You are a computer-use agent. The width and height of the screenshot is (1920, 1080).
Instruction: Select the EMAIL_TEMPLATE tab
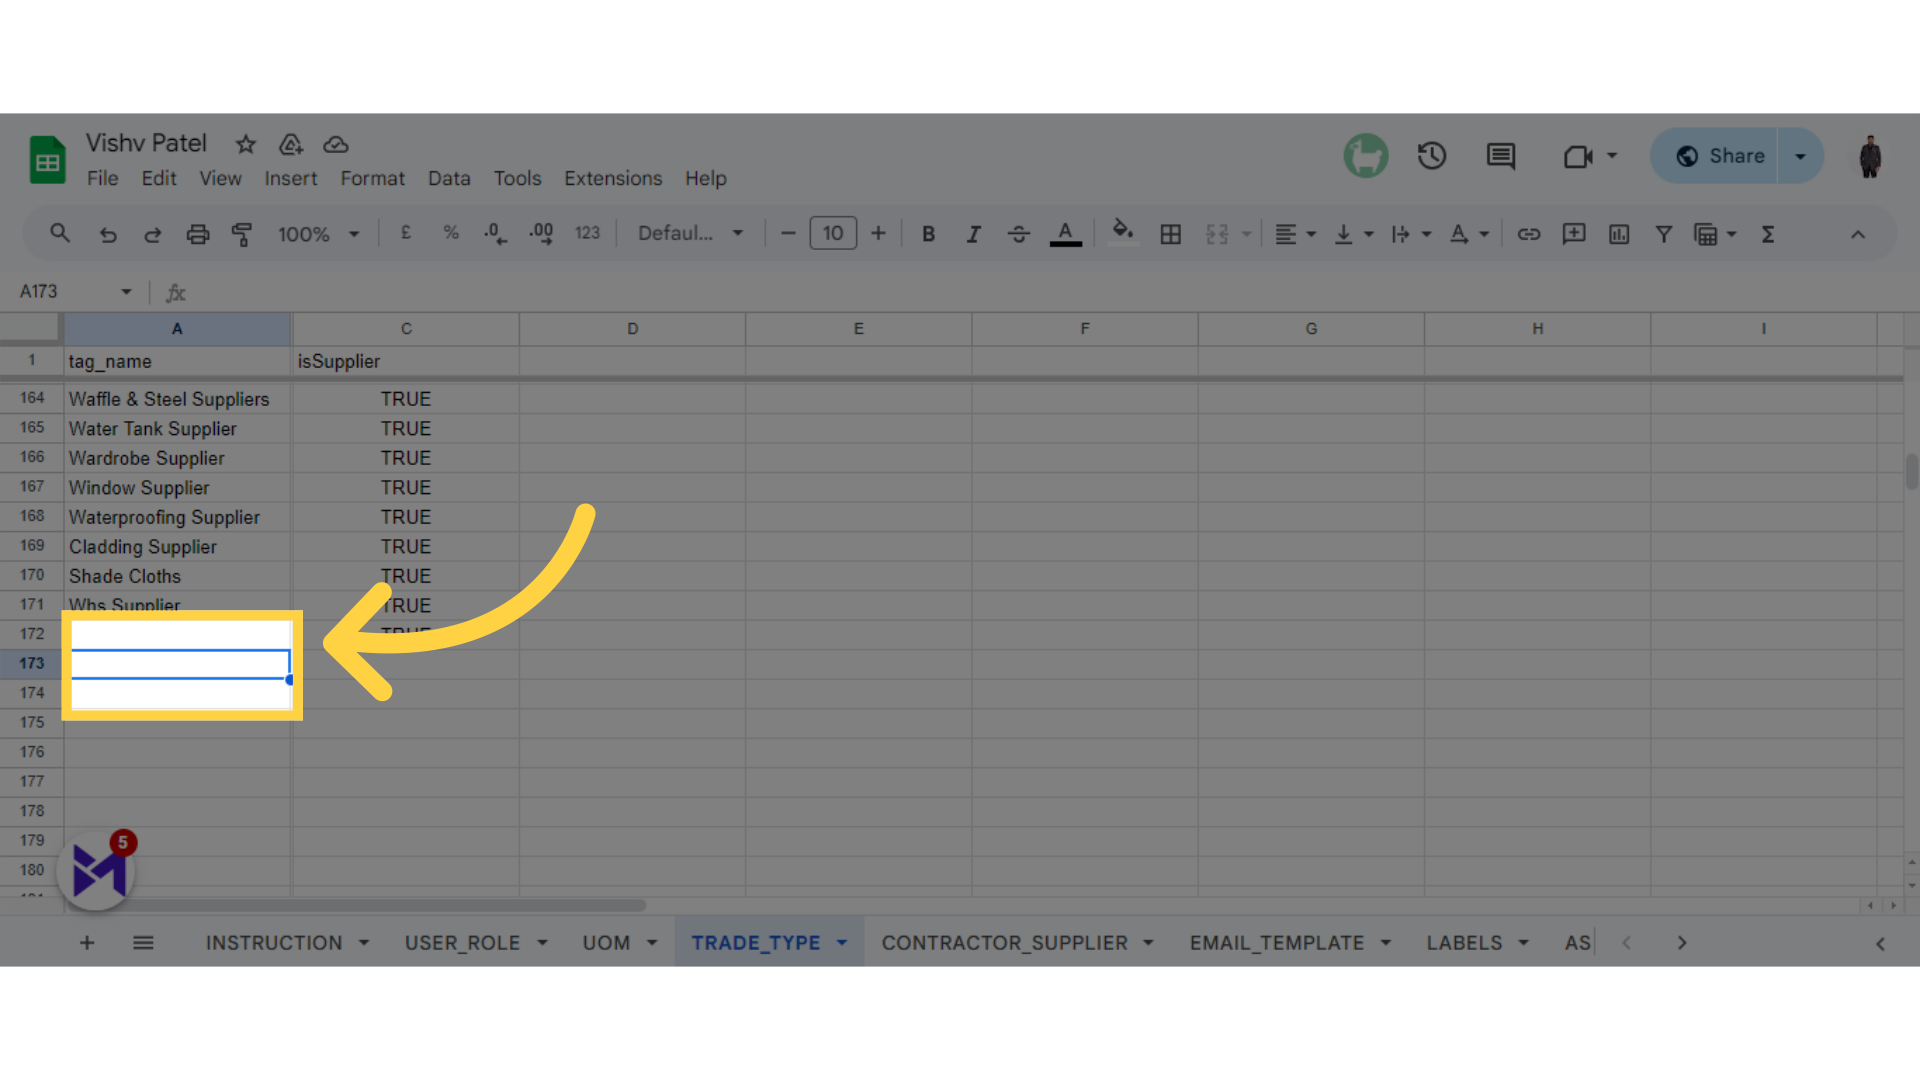1276,942
